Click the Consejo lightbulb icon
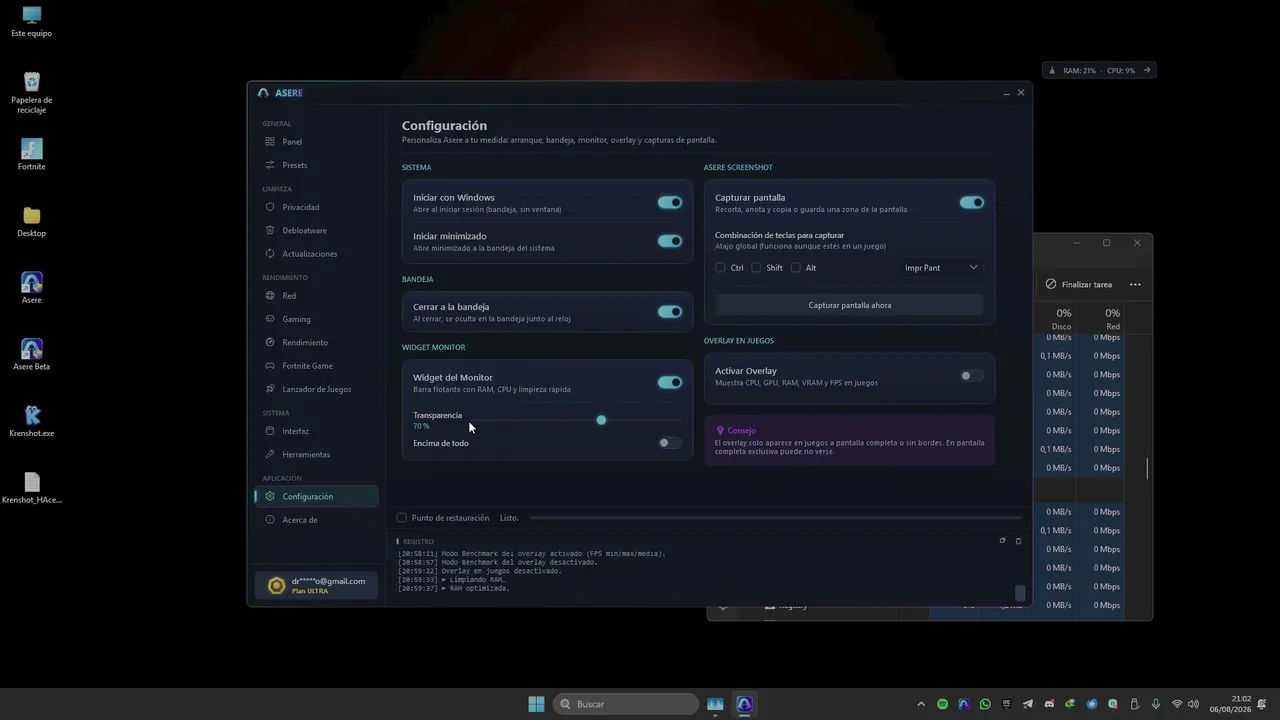The width and height of the screenshot is (1280, 720). coord(720,431)
